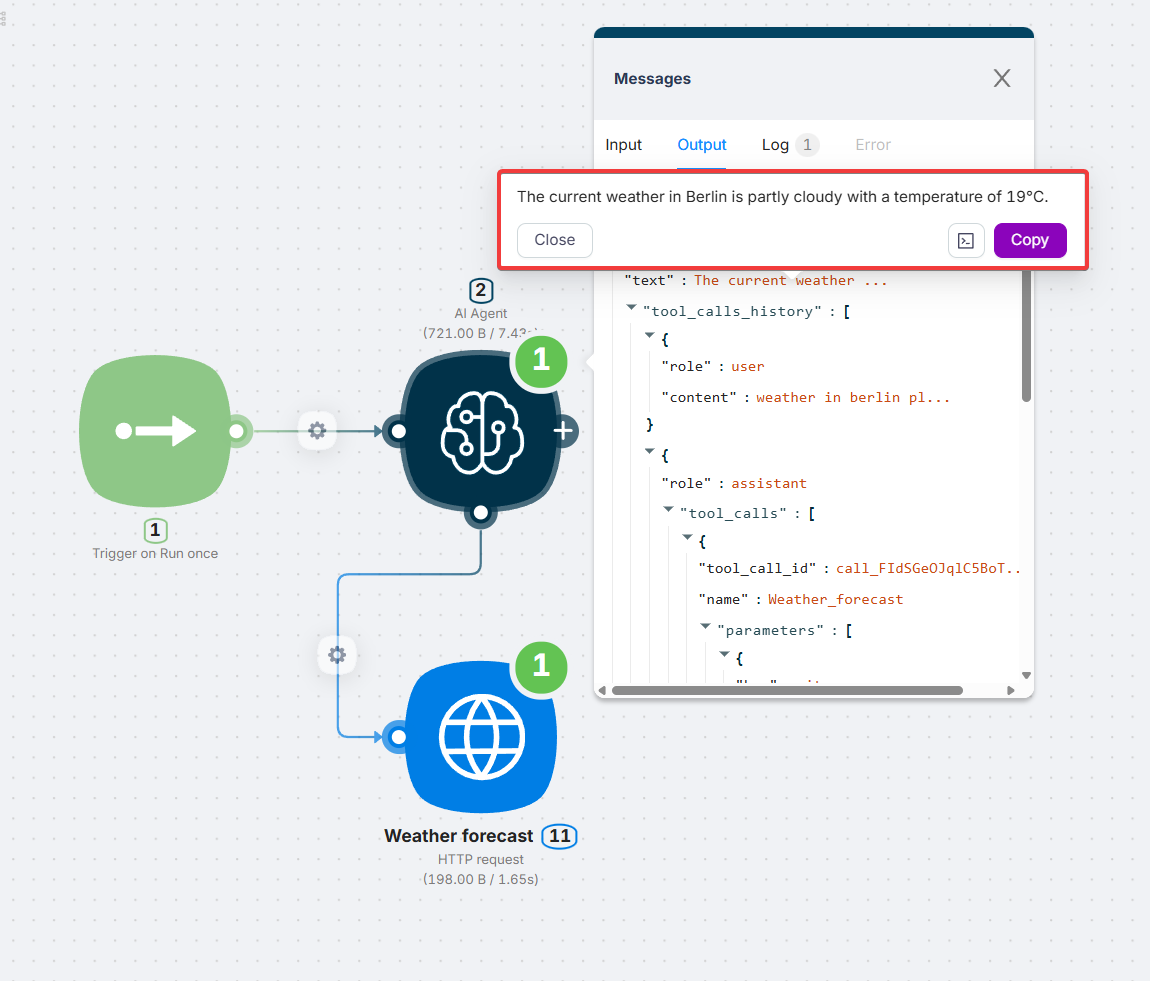The width and height of the screenshot is (1150, 981).
Task: Collapse the tool_calls_history array
Action: pyautogui.click(x=632, y=309)
